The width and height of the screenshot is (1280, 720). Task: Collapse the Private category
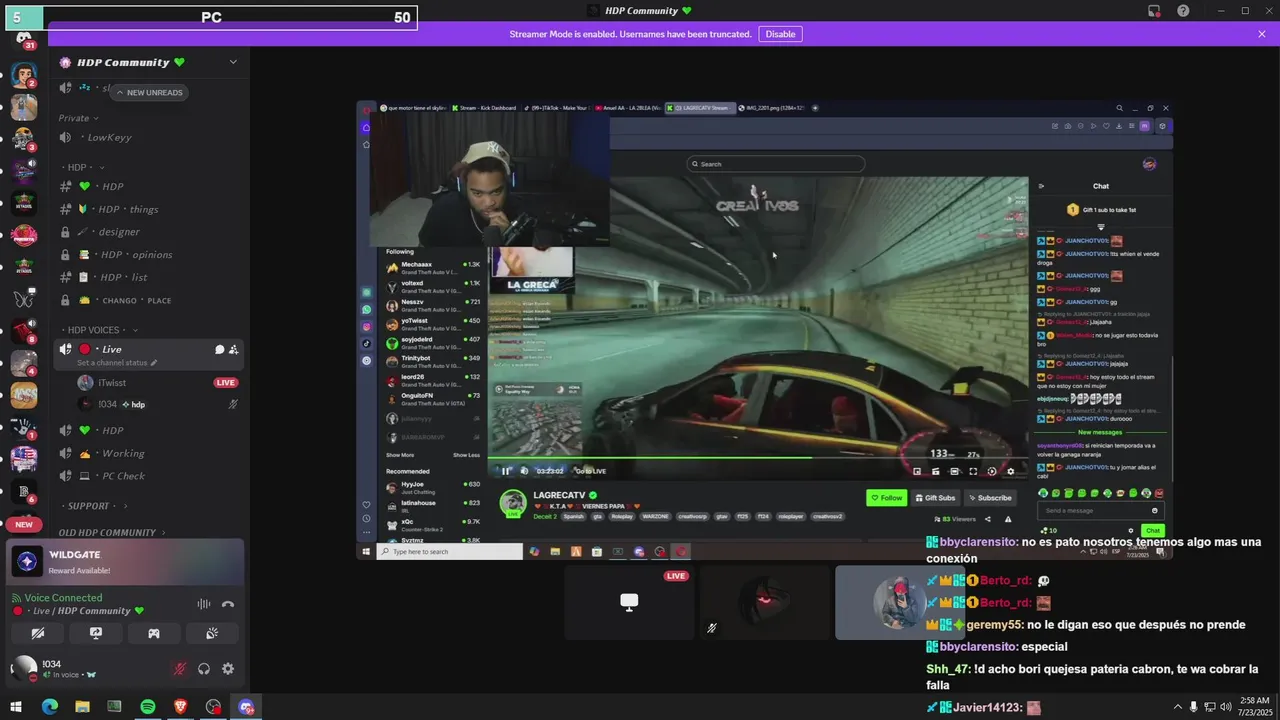(x=78, y=118)
